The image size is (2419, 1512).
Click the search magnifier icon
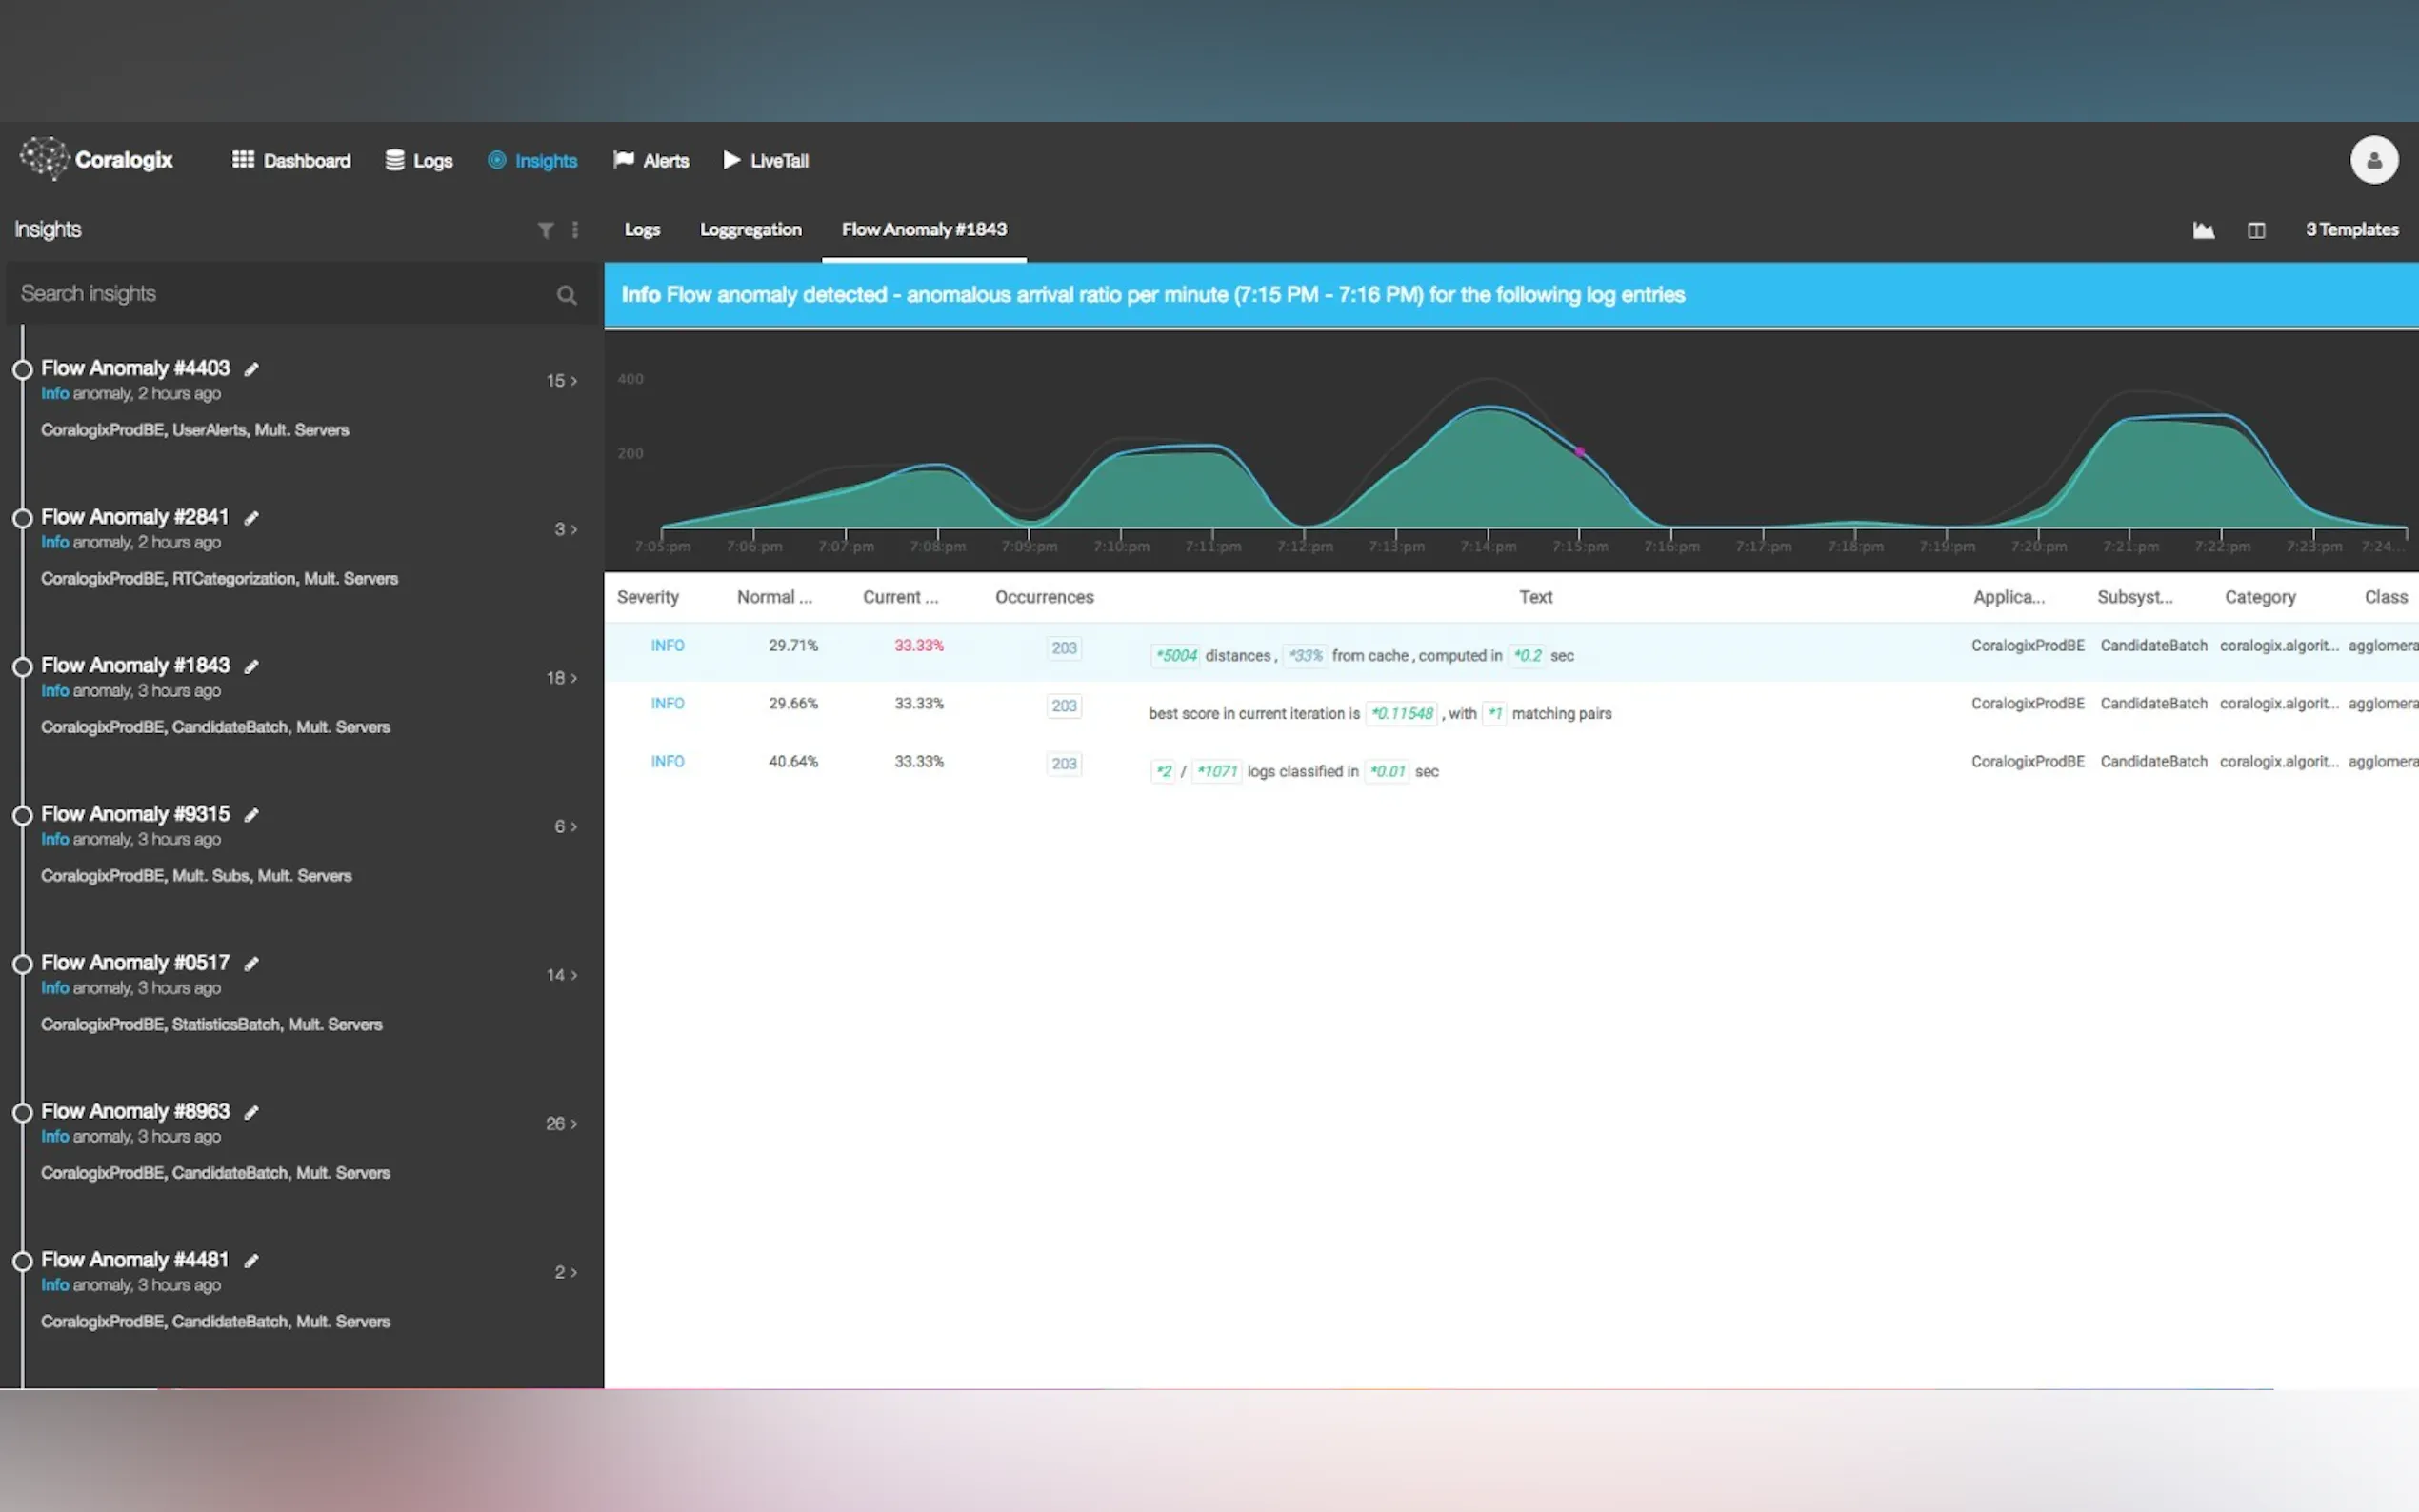pos(566,295)
